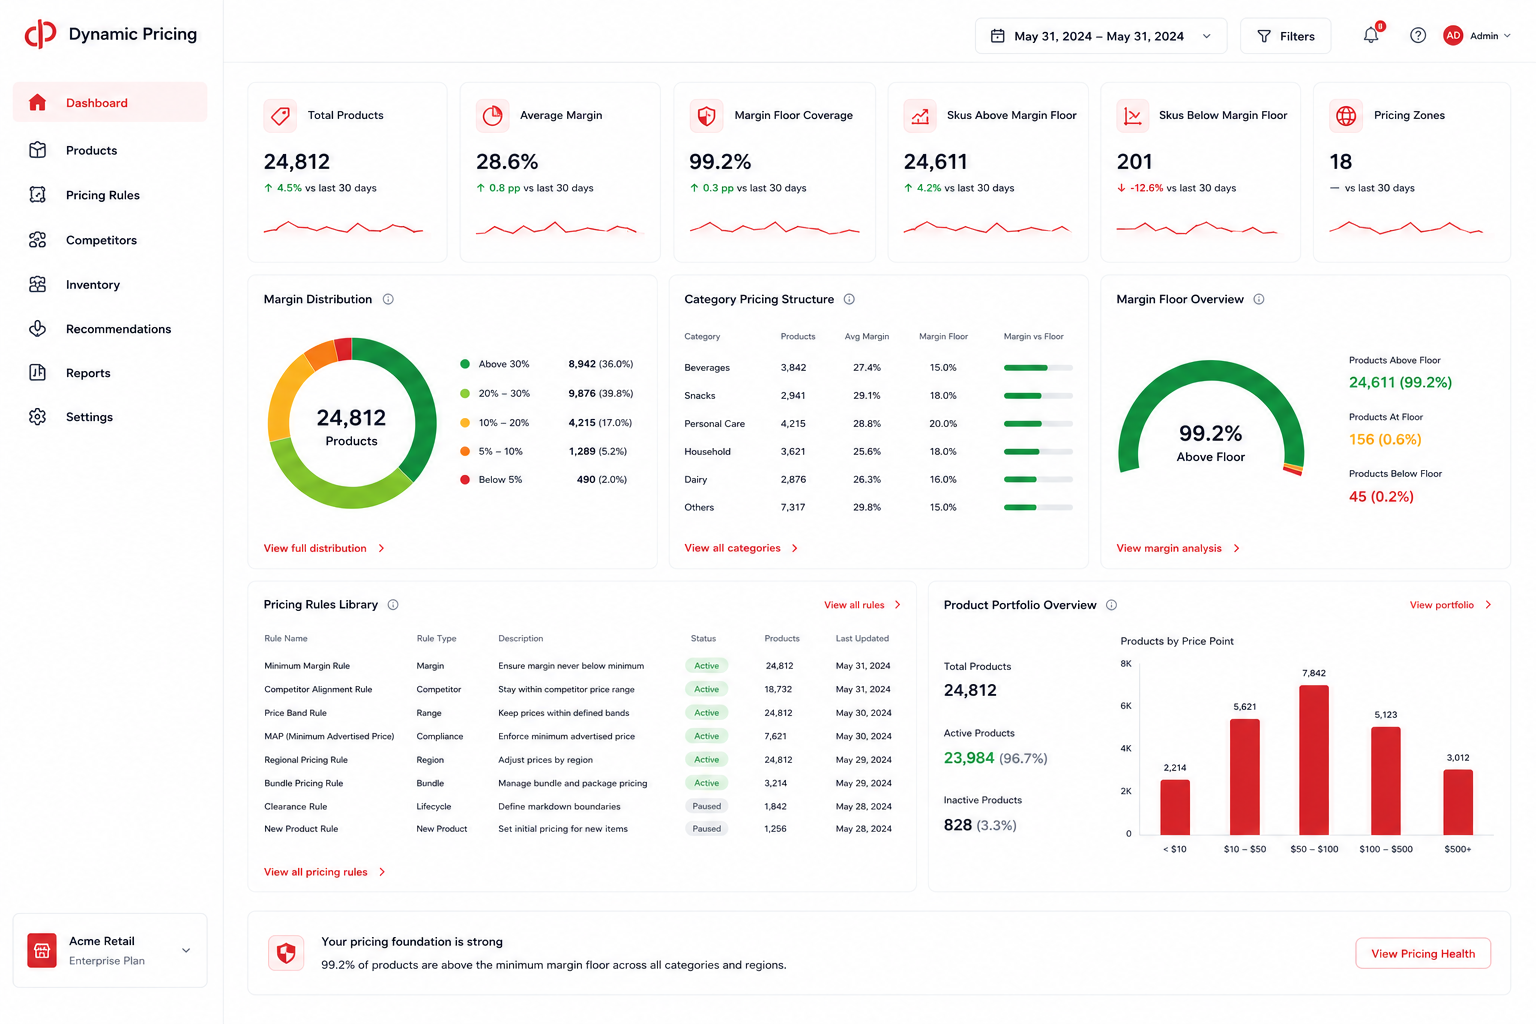Open the help question mark icon
Viewport: 1536px width, 1024px height.
tap(1418, 35)
